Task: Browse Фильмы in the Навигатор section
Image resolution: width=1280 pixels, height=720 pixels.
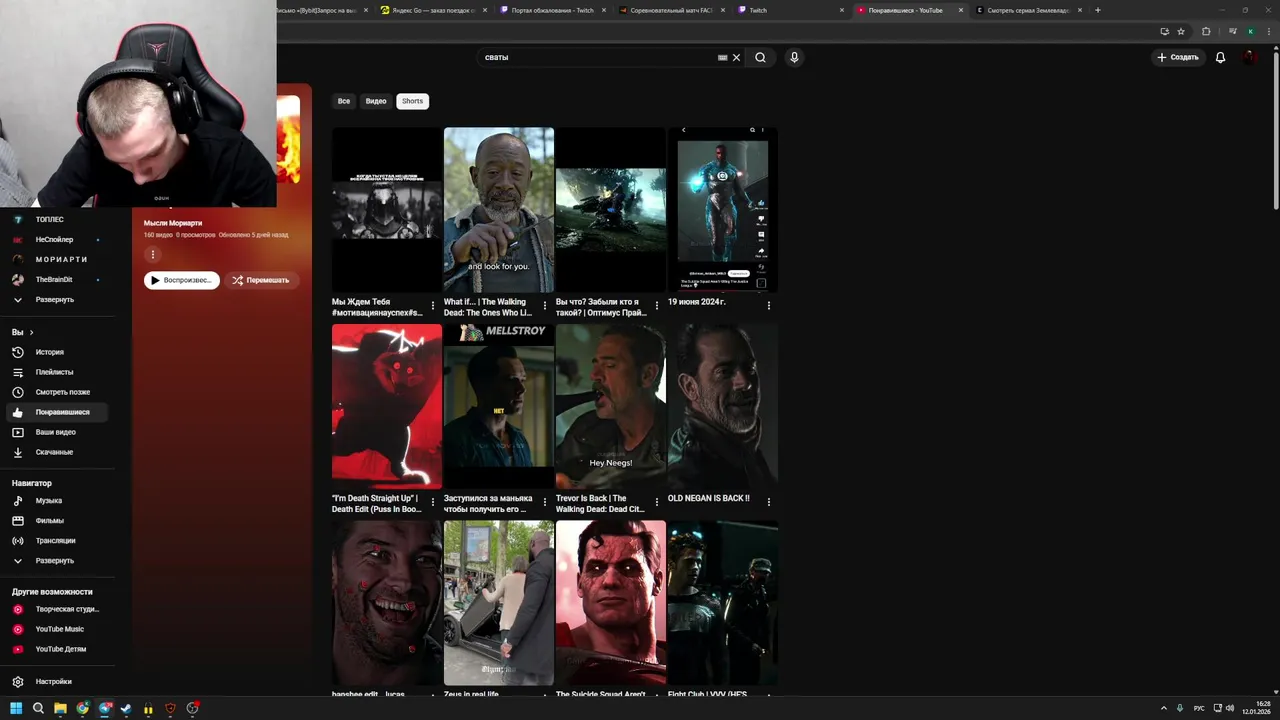Action: (56, 520)
